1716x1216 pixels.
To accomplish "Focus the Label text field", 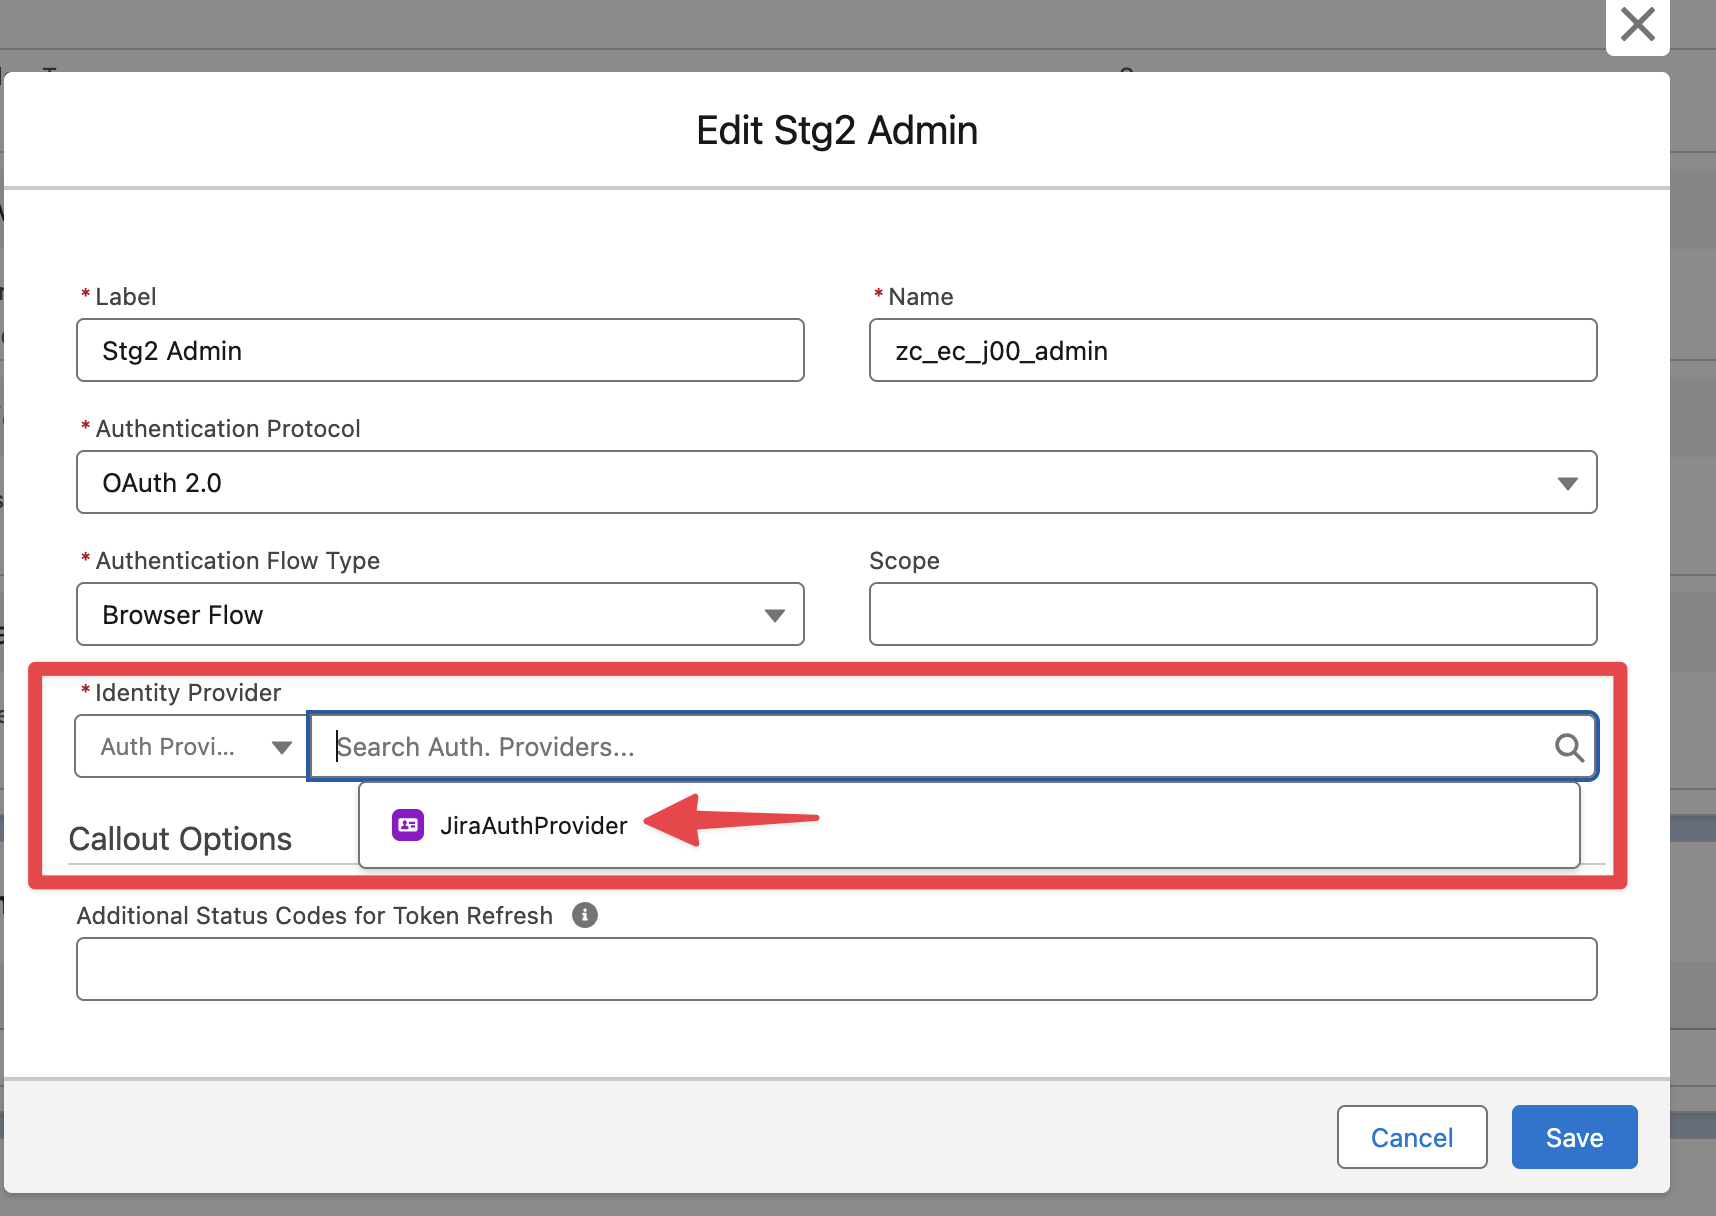I will 440,351.
